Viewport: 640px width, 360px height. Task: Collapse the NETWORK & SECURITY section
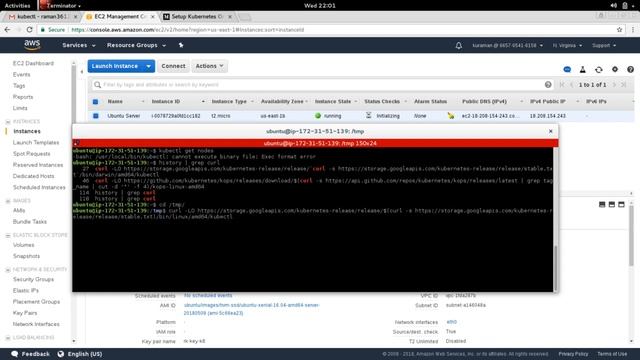(x=8, y=270)
